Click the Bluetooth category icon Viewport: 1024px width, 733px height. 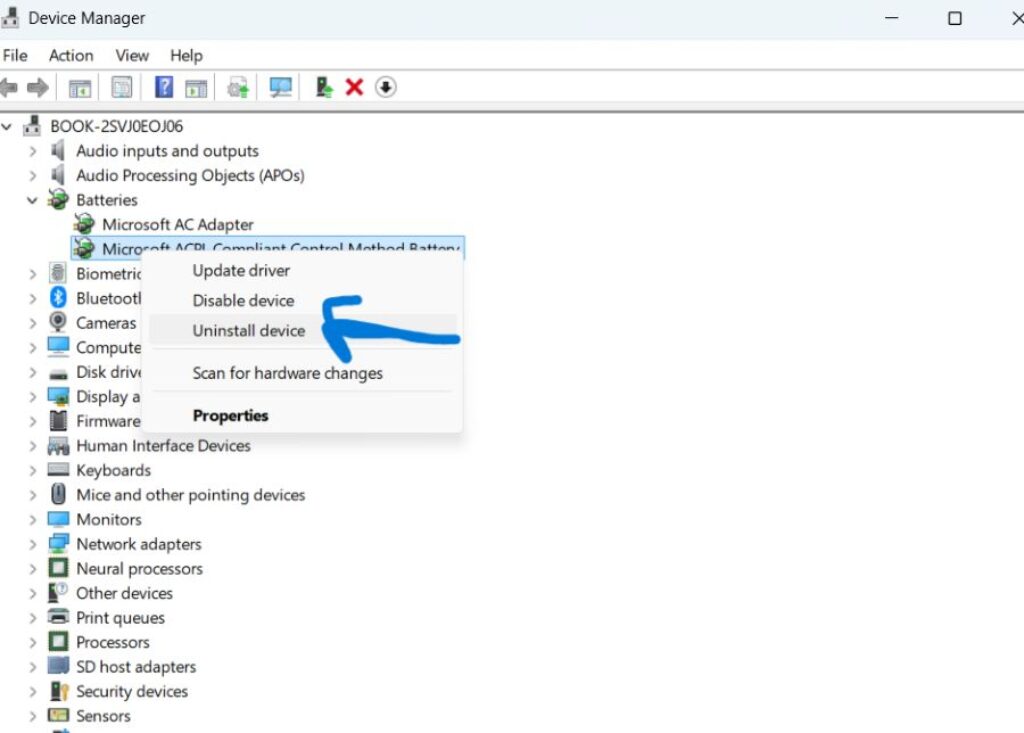coord(58,297)
